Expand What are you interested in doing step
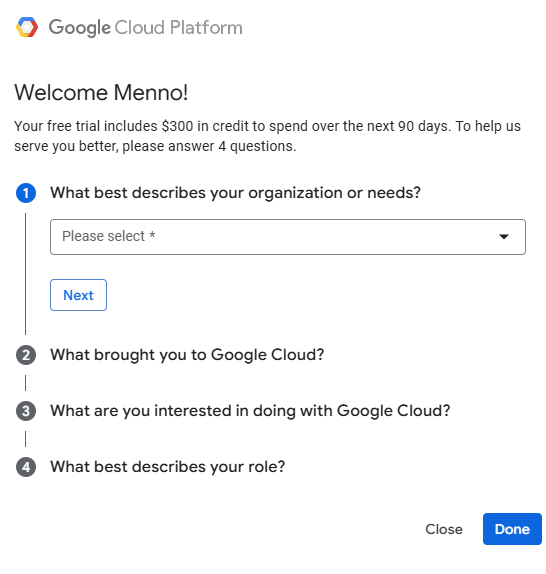The image size is (546, 574). [x=250, y=411]
